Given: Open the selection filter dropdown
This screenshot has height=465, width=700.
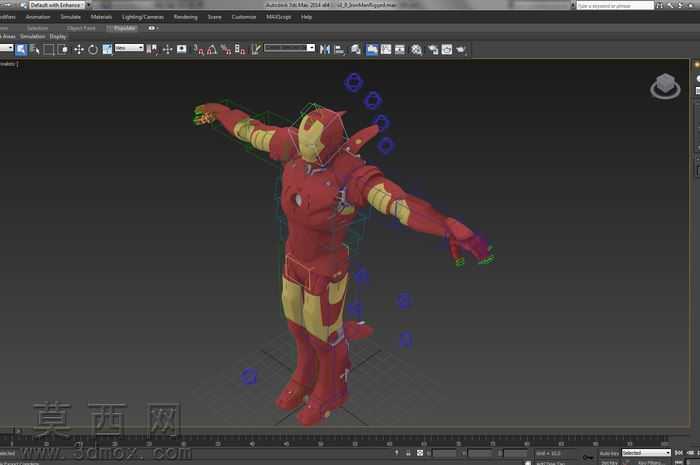Looking at the screenshot, I should [x=6, y=48].
